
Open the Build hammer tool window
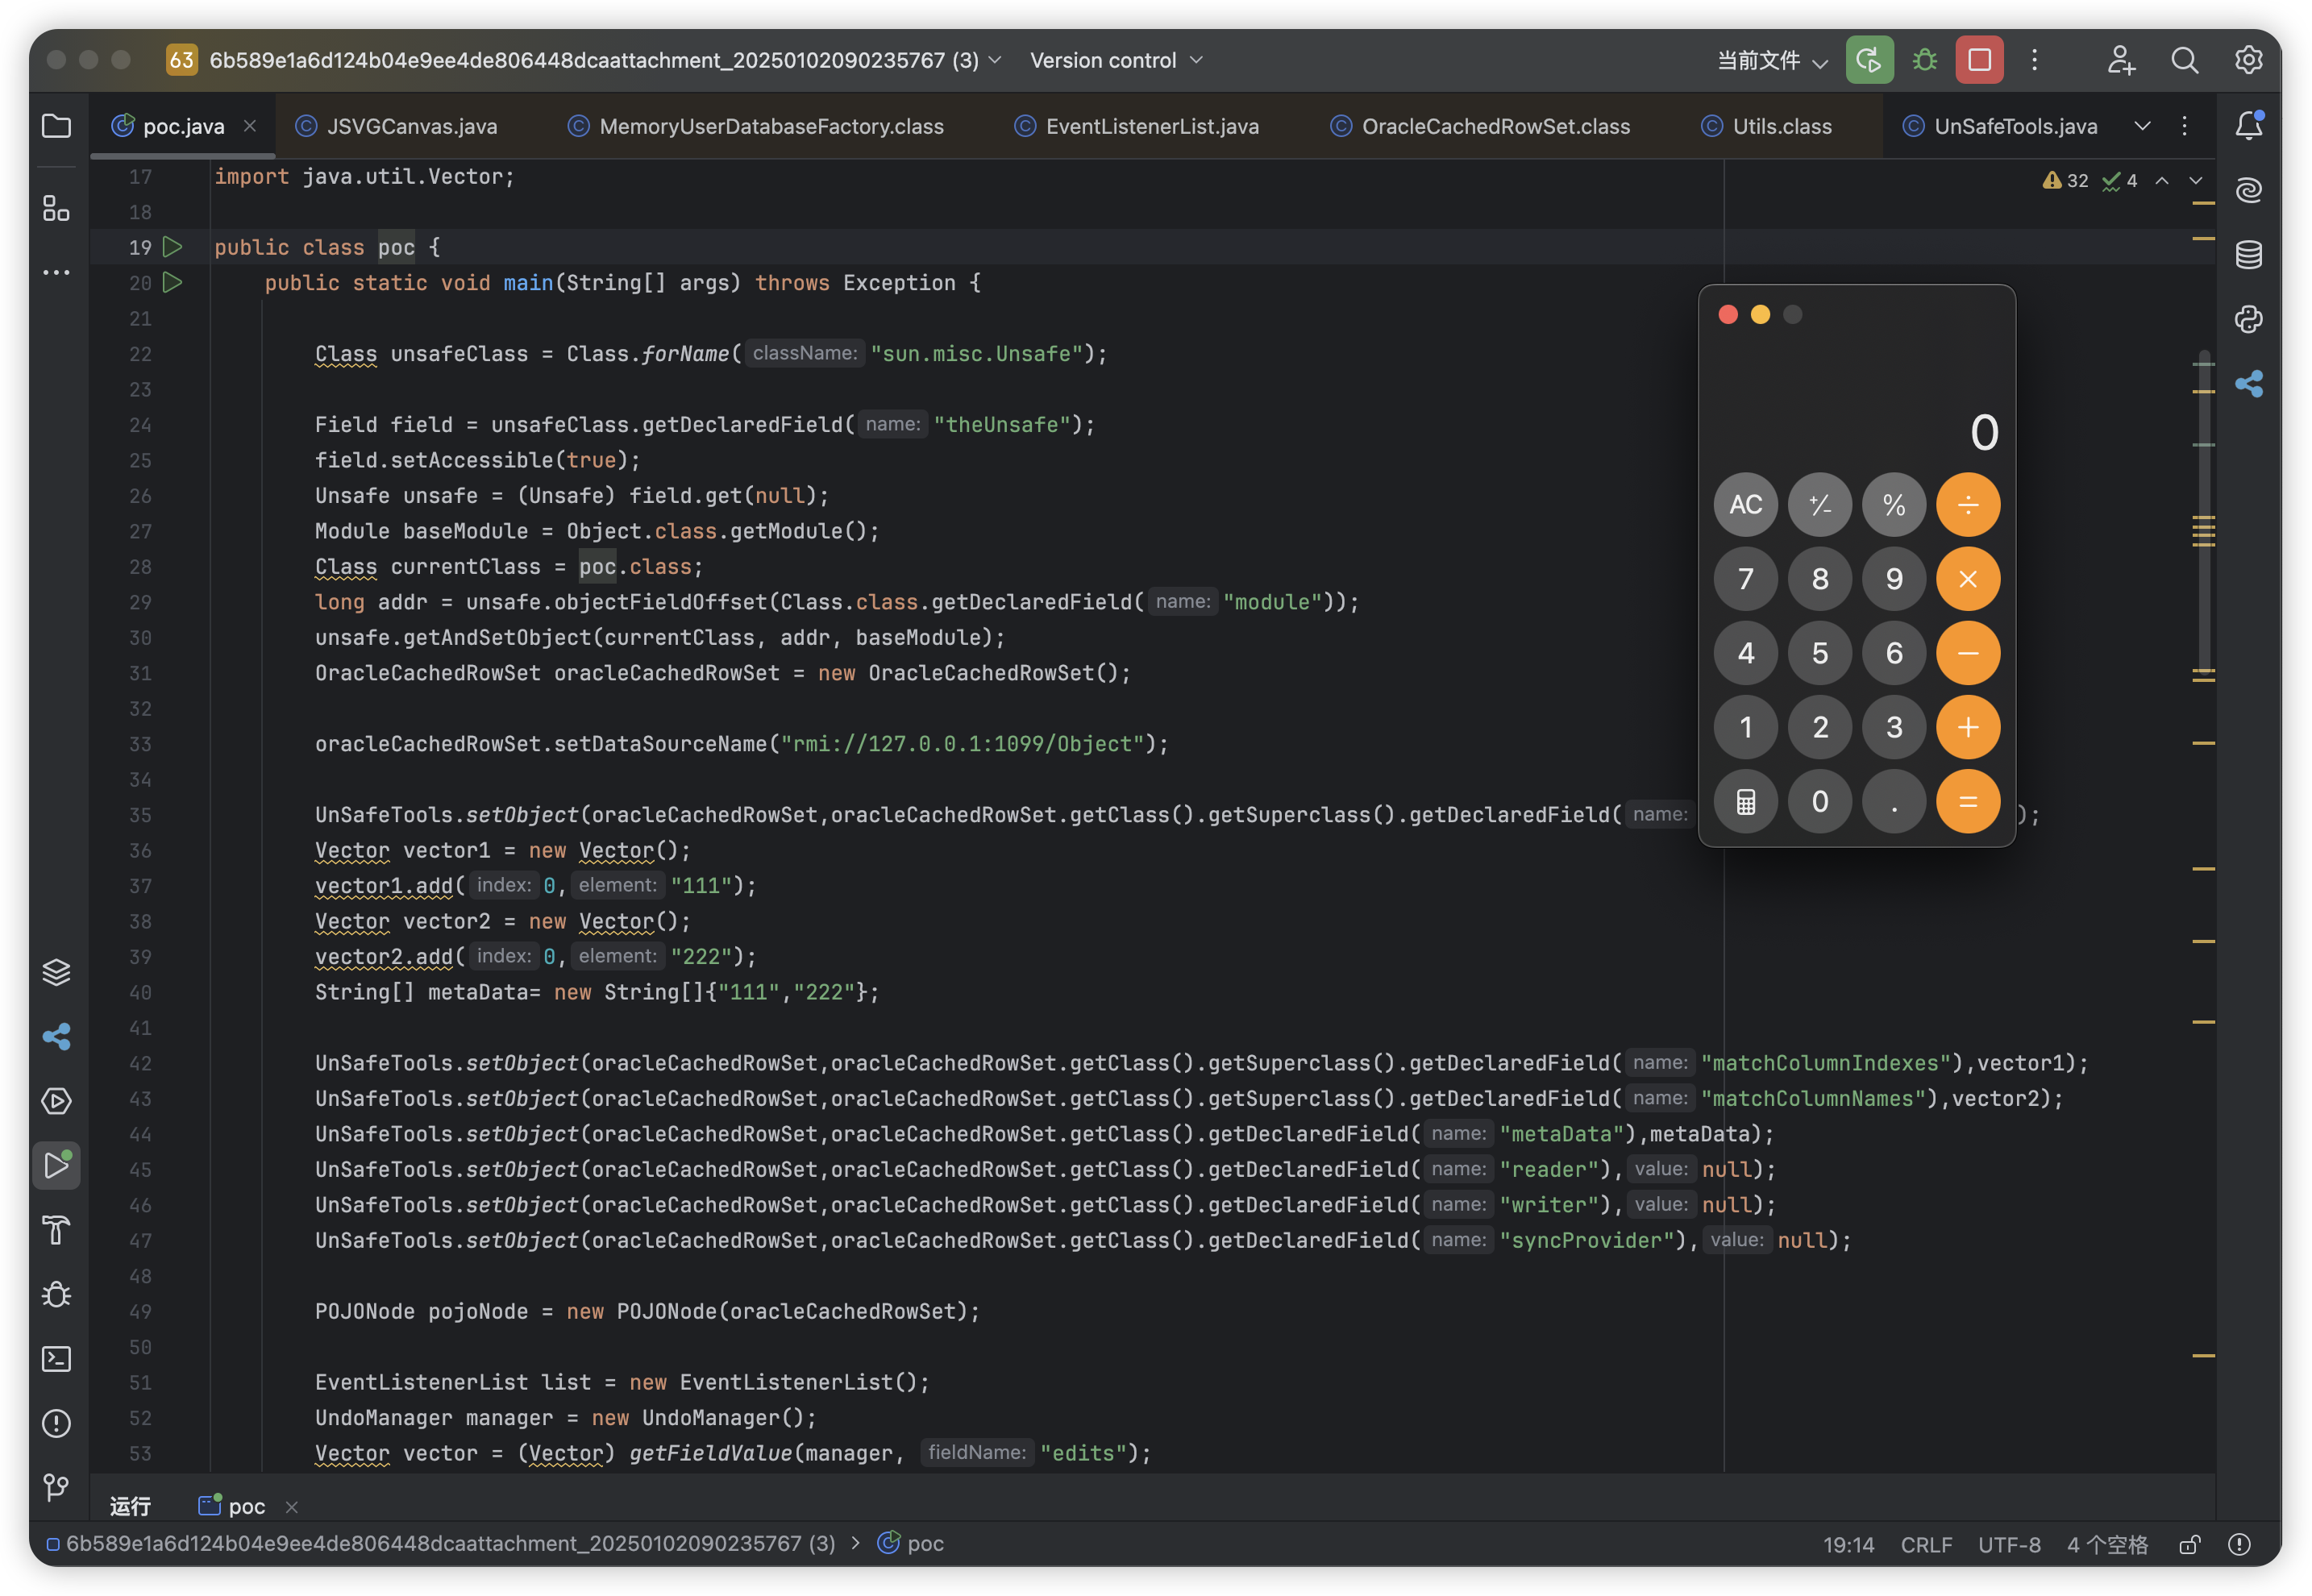pos(56,1230)
